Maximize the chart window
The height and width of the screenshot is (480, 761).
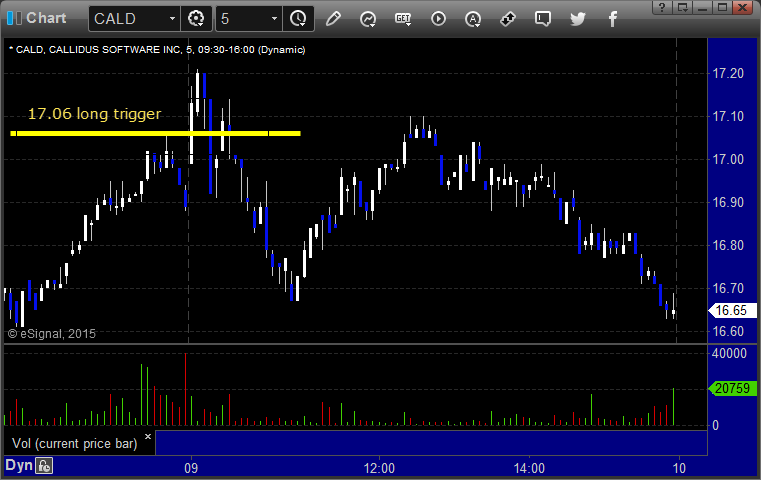coord(722,7)
